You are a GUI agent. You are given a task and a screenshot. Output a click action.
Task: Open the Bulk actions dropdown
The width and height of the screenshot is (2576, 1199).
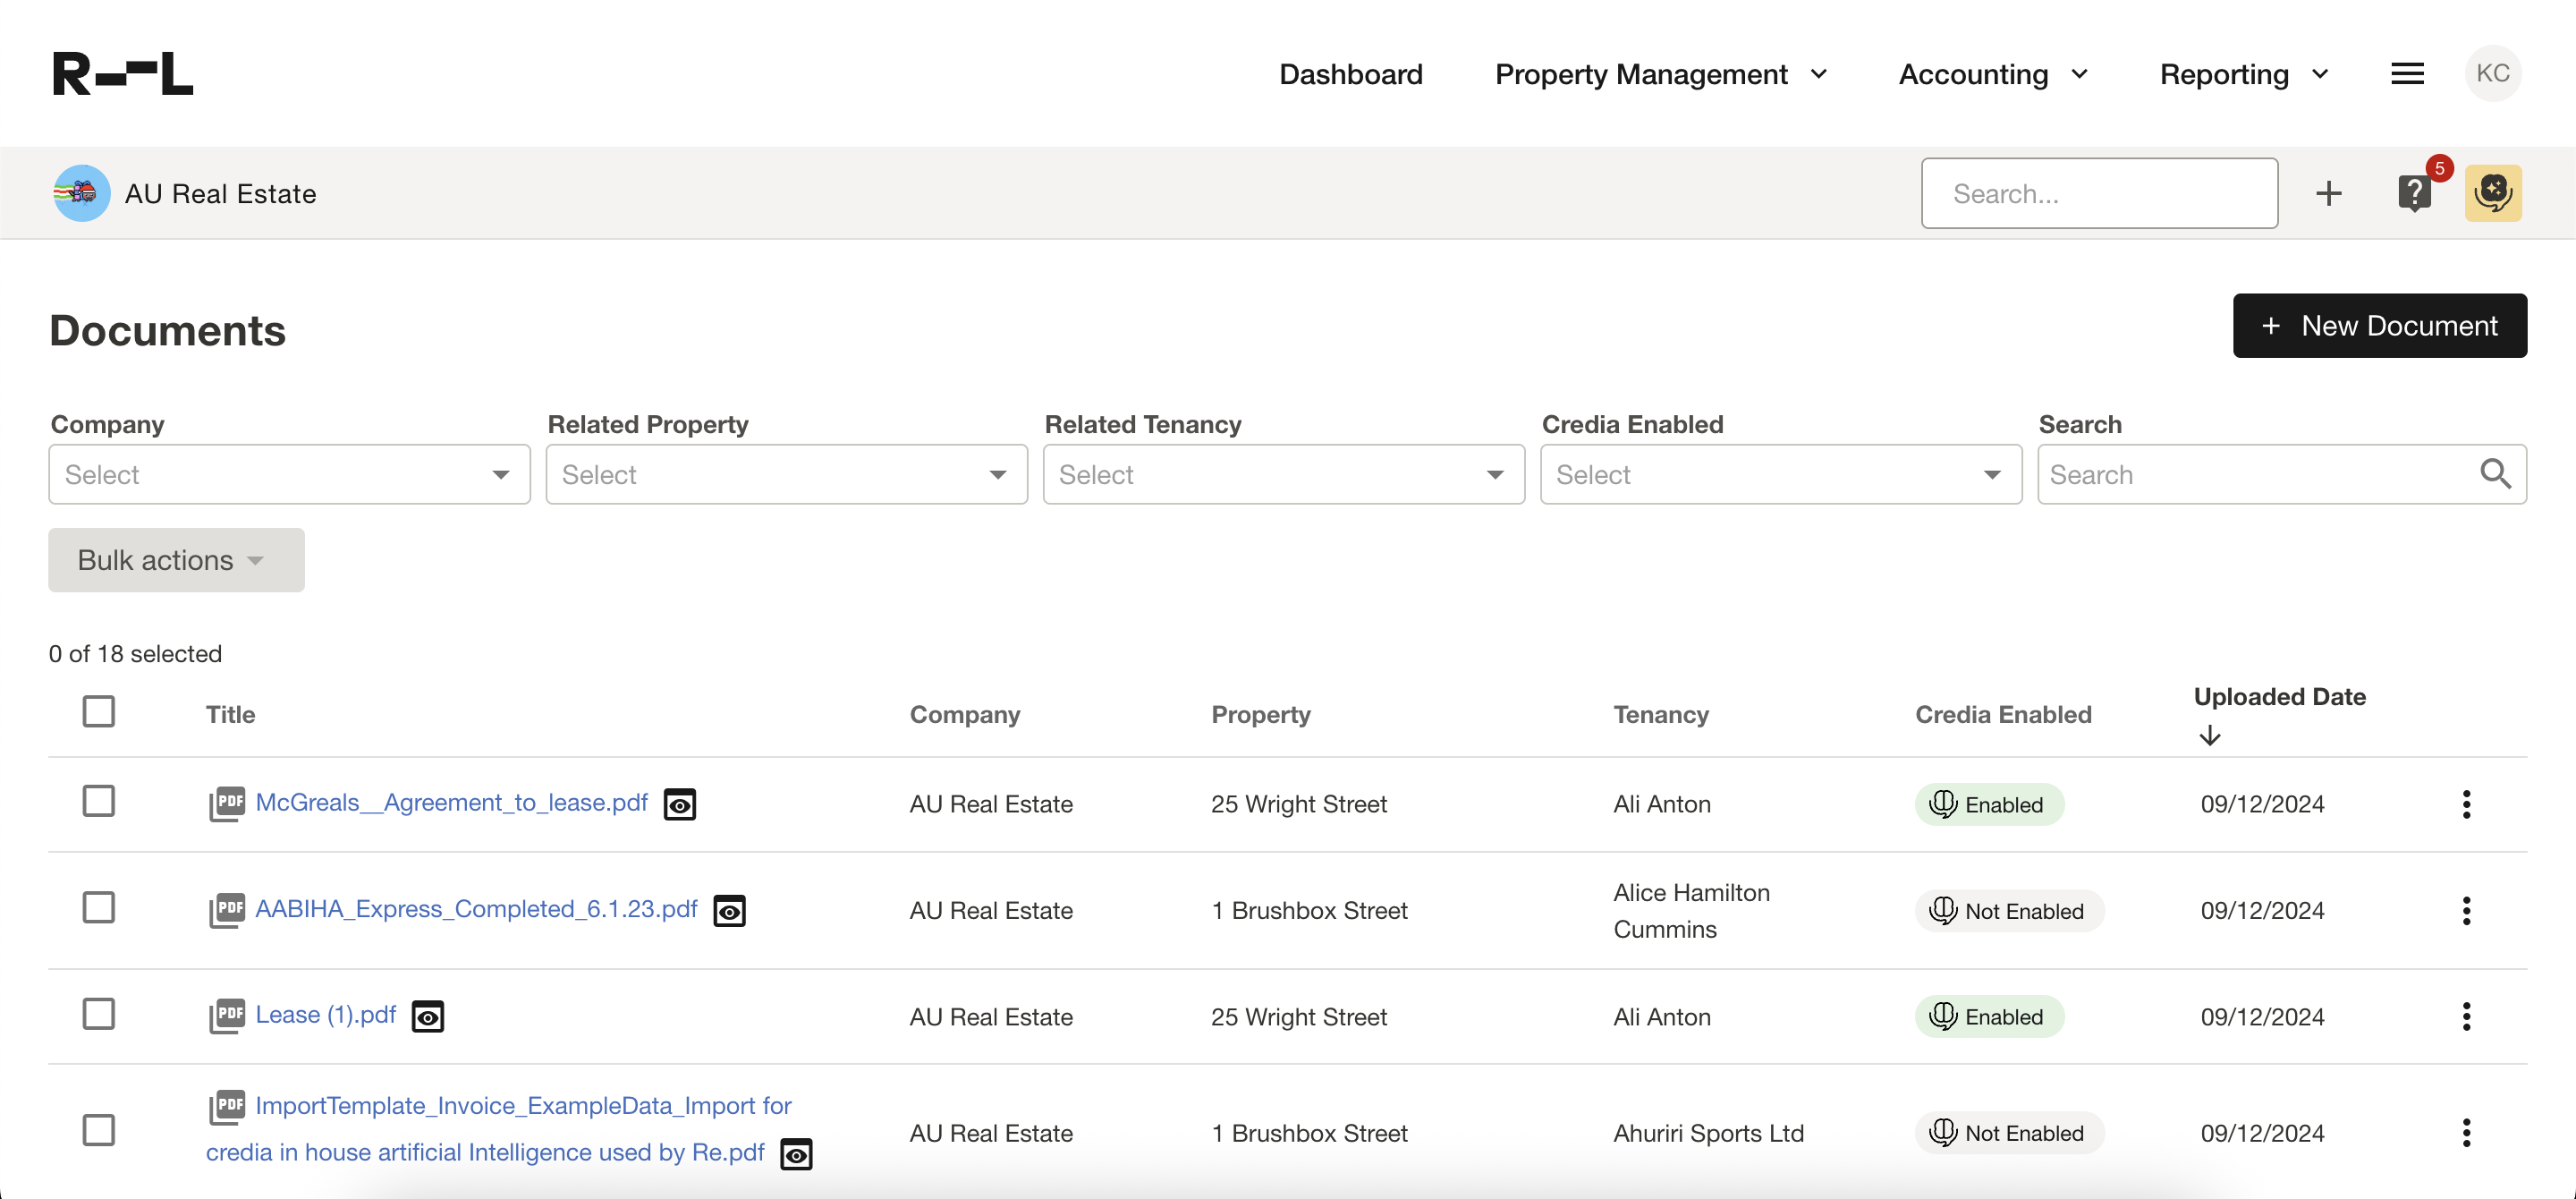coord(176,560)
